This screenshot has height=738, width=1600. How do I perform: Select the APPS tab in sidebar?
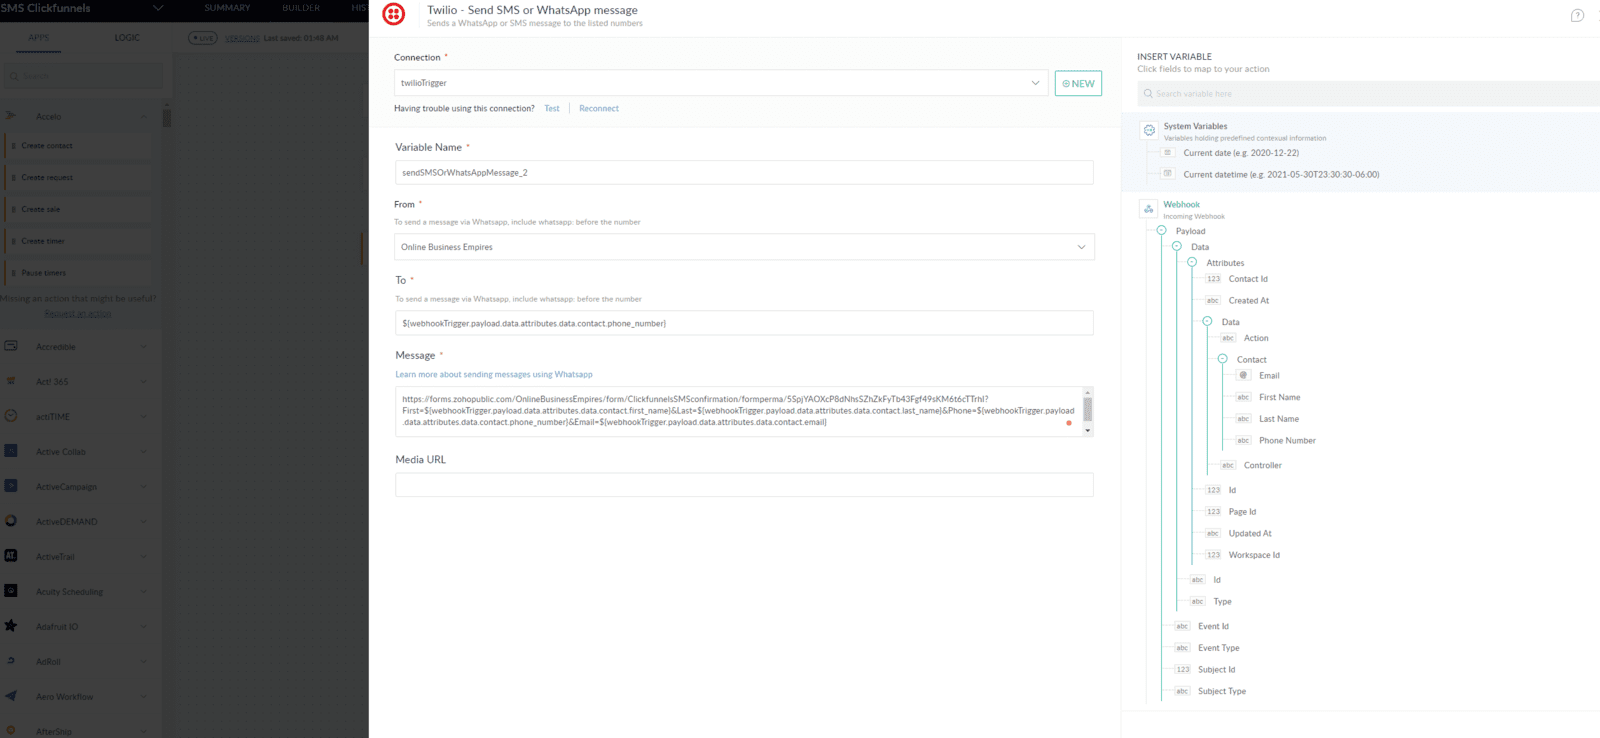click(x=39, y=38)
